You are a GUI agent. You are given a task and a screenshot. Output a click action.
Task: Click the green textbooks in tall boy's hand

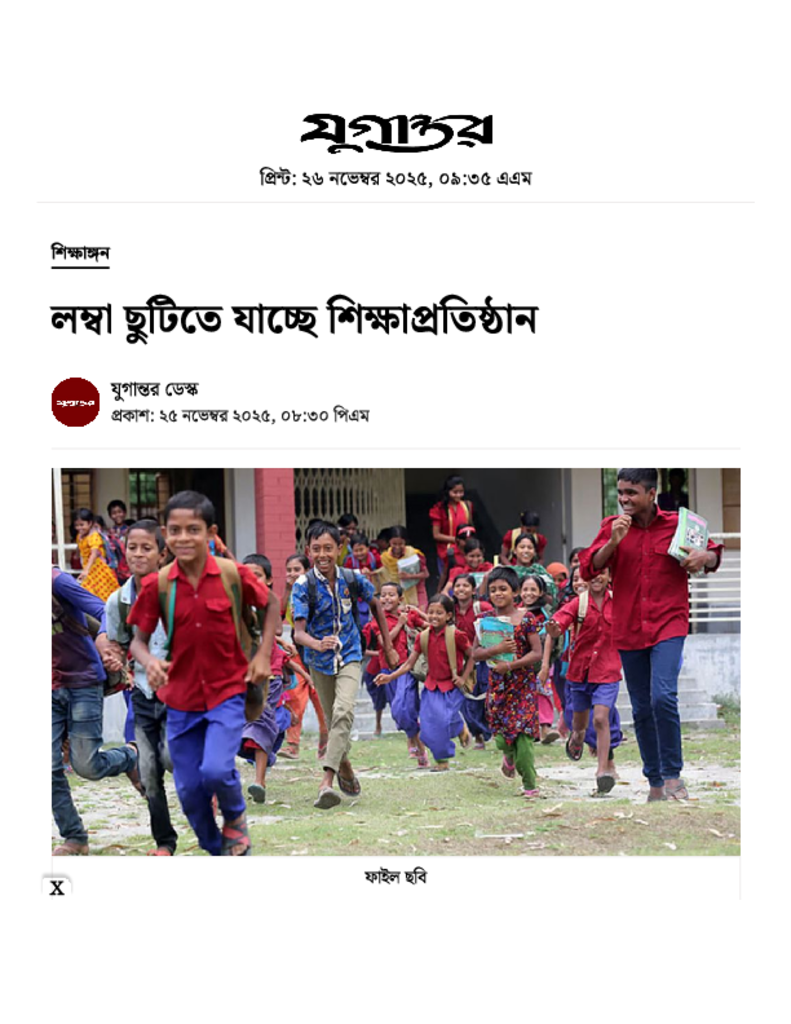[x=688, y=536]
